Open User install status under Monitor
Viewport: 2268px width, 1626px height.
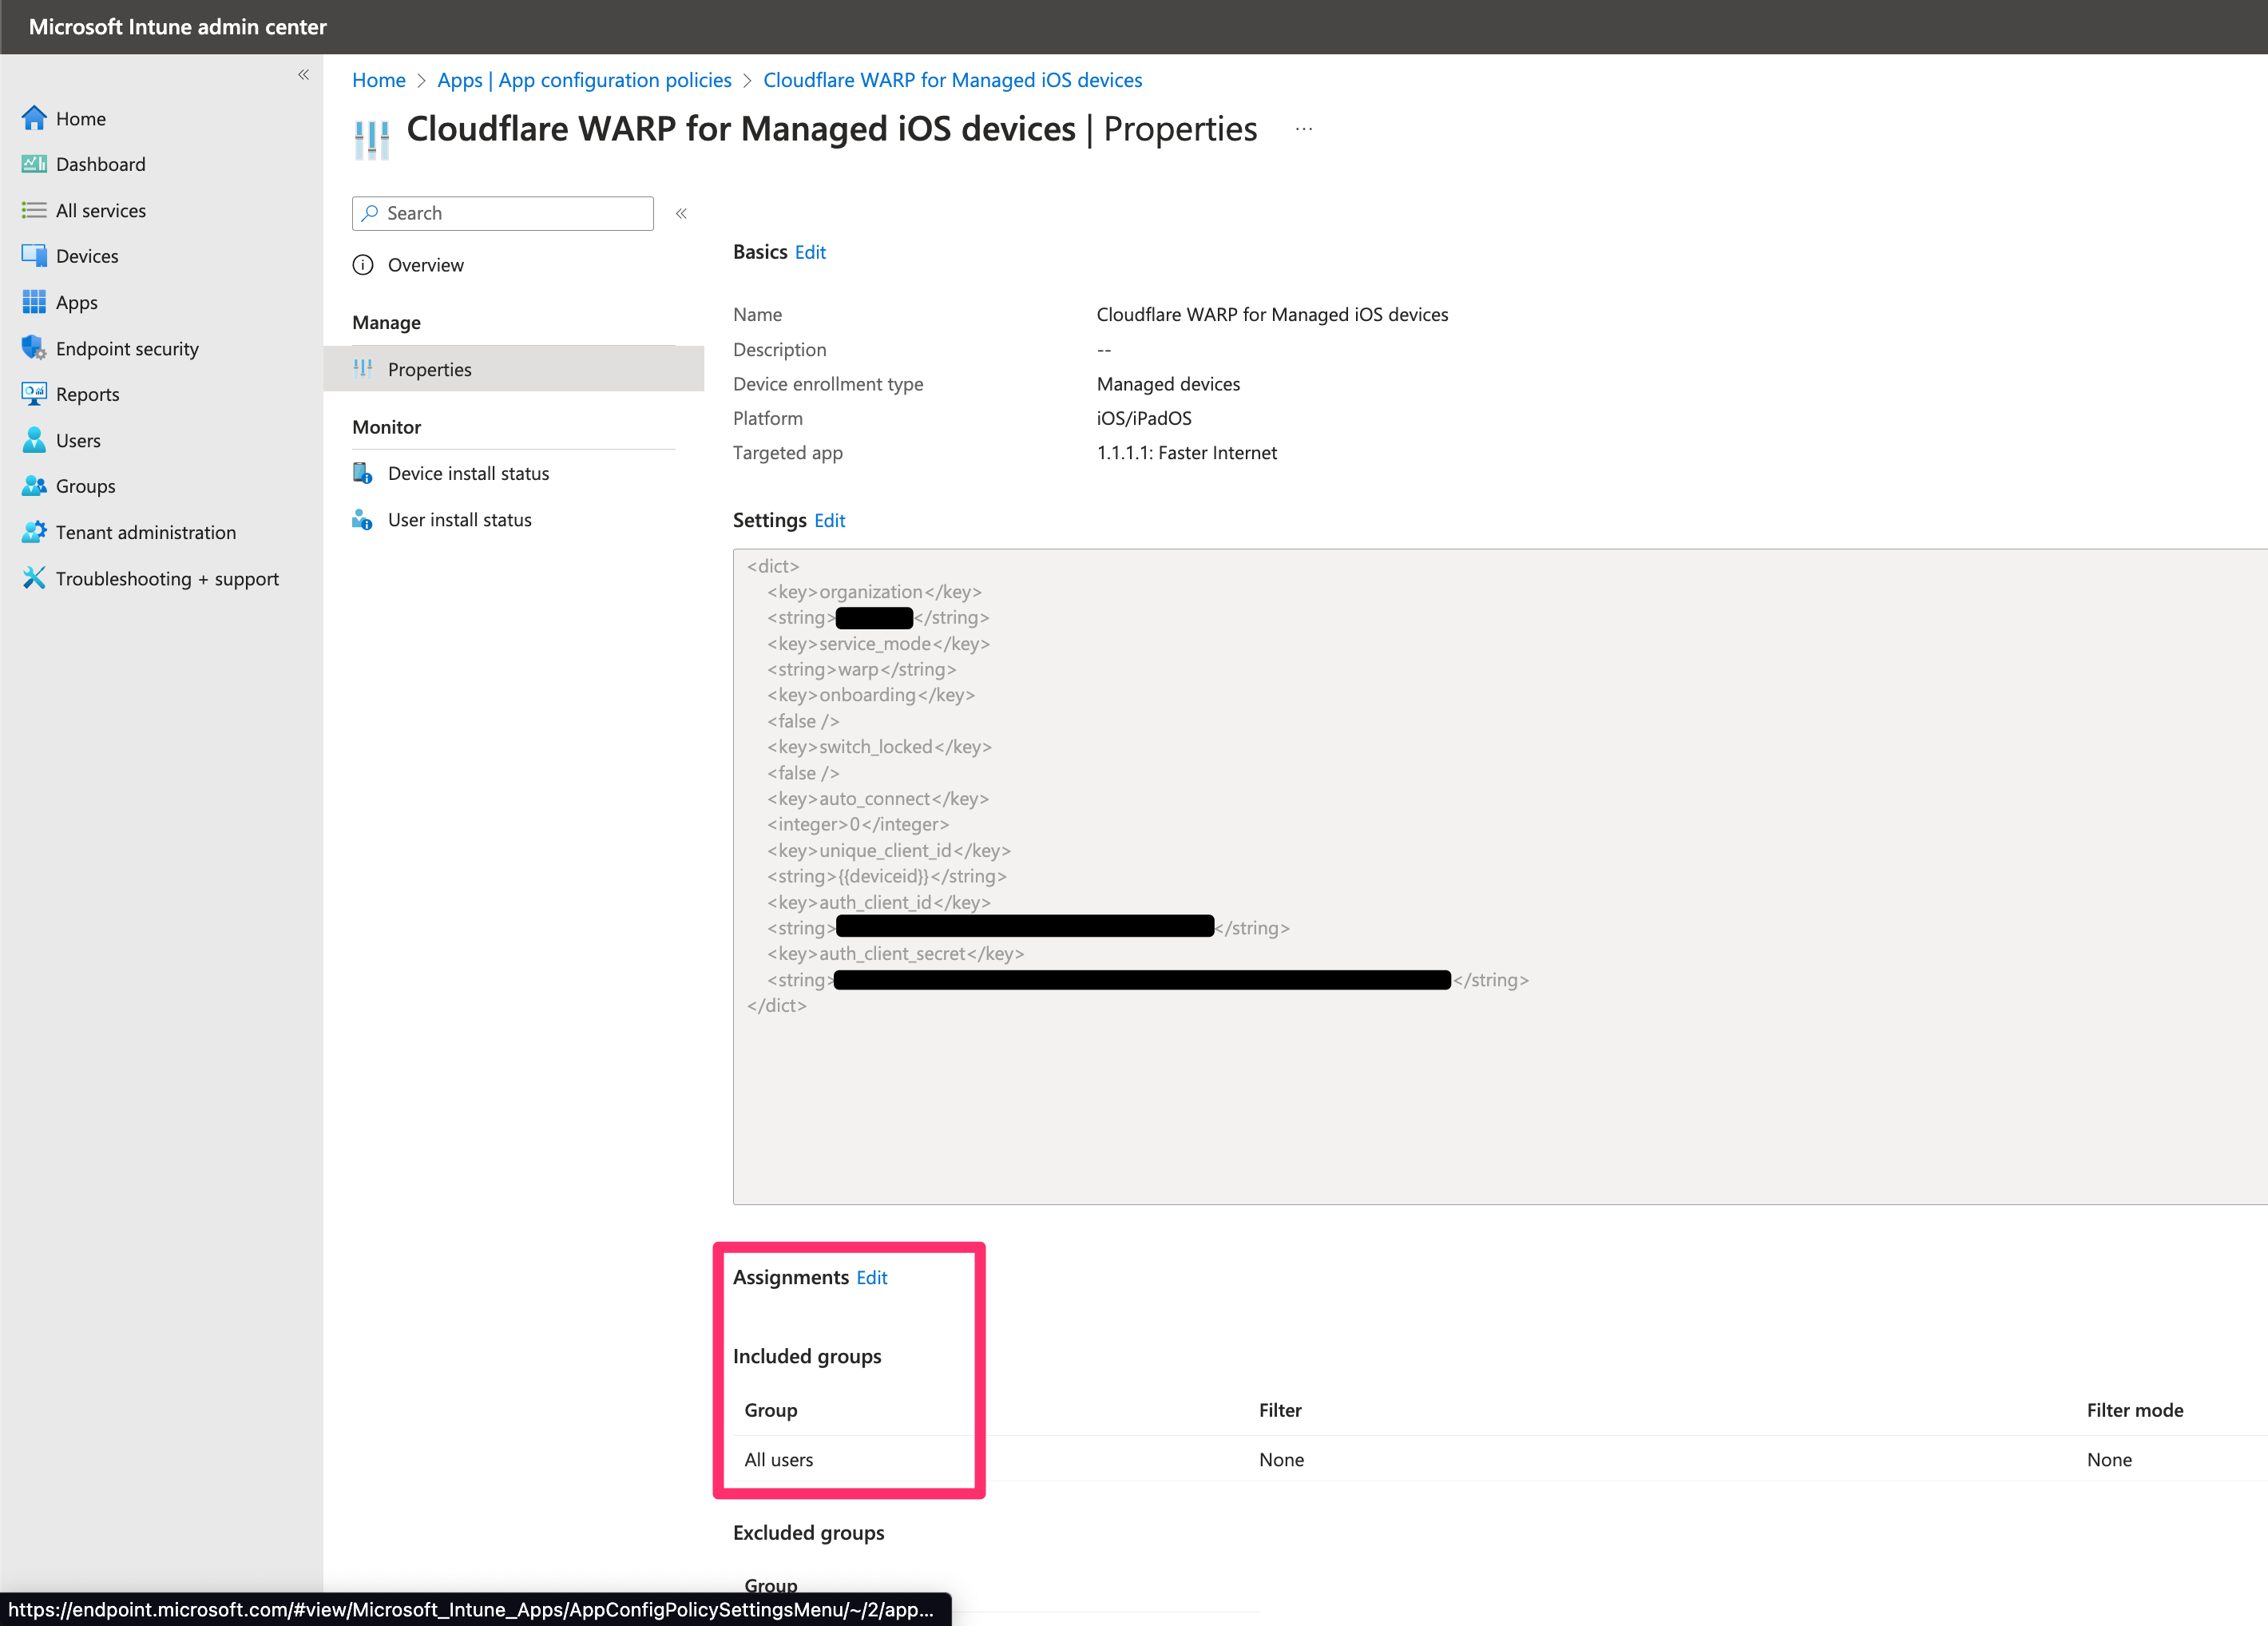pos(459,520)
